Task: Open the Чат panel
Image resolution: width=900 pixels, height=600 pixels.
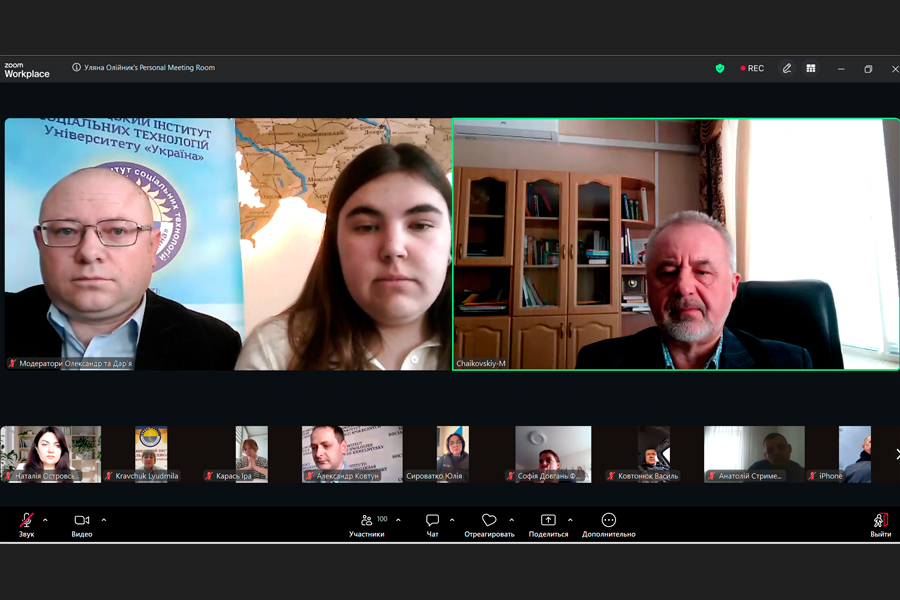Action: [432, 525]
